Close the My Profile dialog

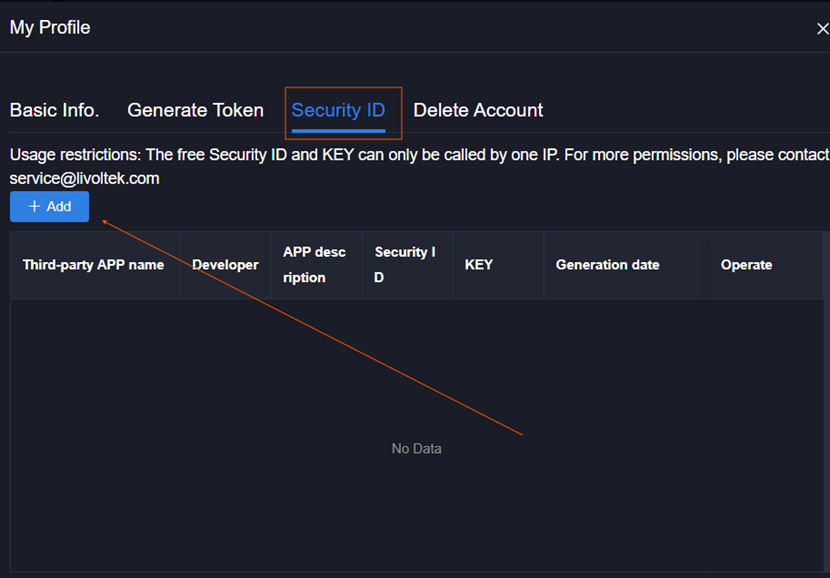click(x=822, y=29)
